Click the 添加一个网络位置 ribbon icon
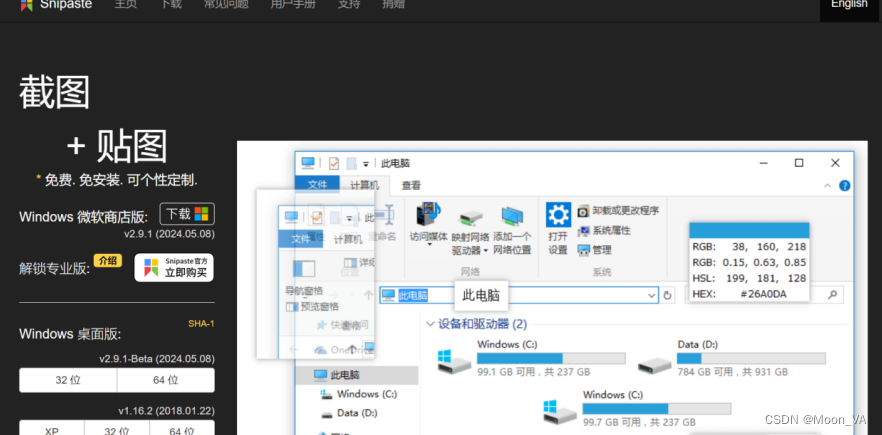882x435 pixels. [512, 216]
